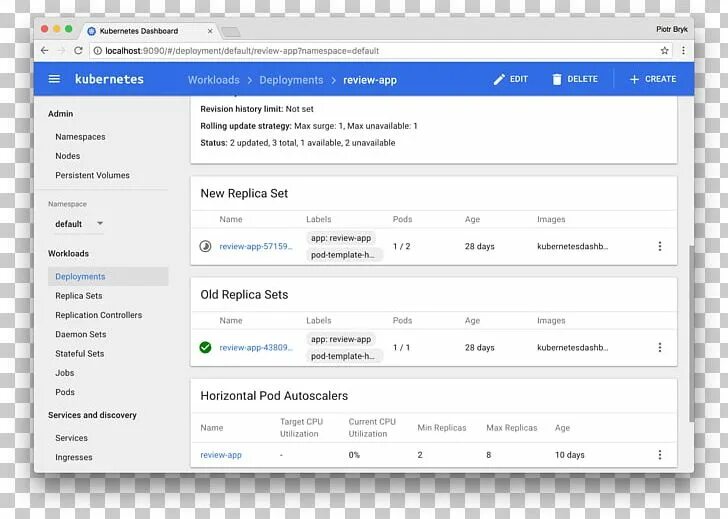The height and width of the screenshot is (519, 728).
Task: Open a new browser tab
Action: point(231,32)
